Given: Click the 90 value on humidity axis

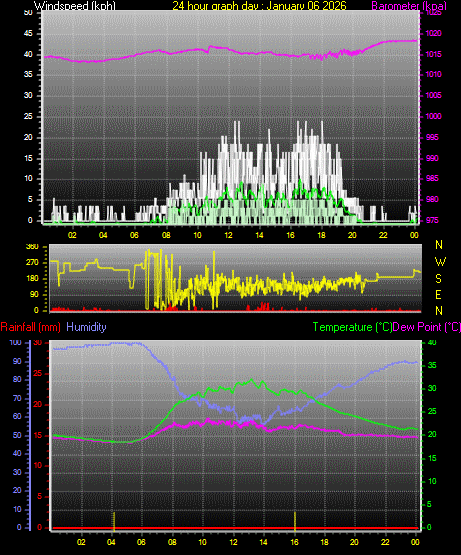Looking at the screenshot, I should pyautogui.click(x=17, y=361).
